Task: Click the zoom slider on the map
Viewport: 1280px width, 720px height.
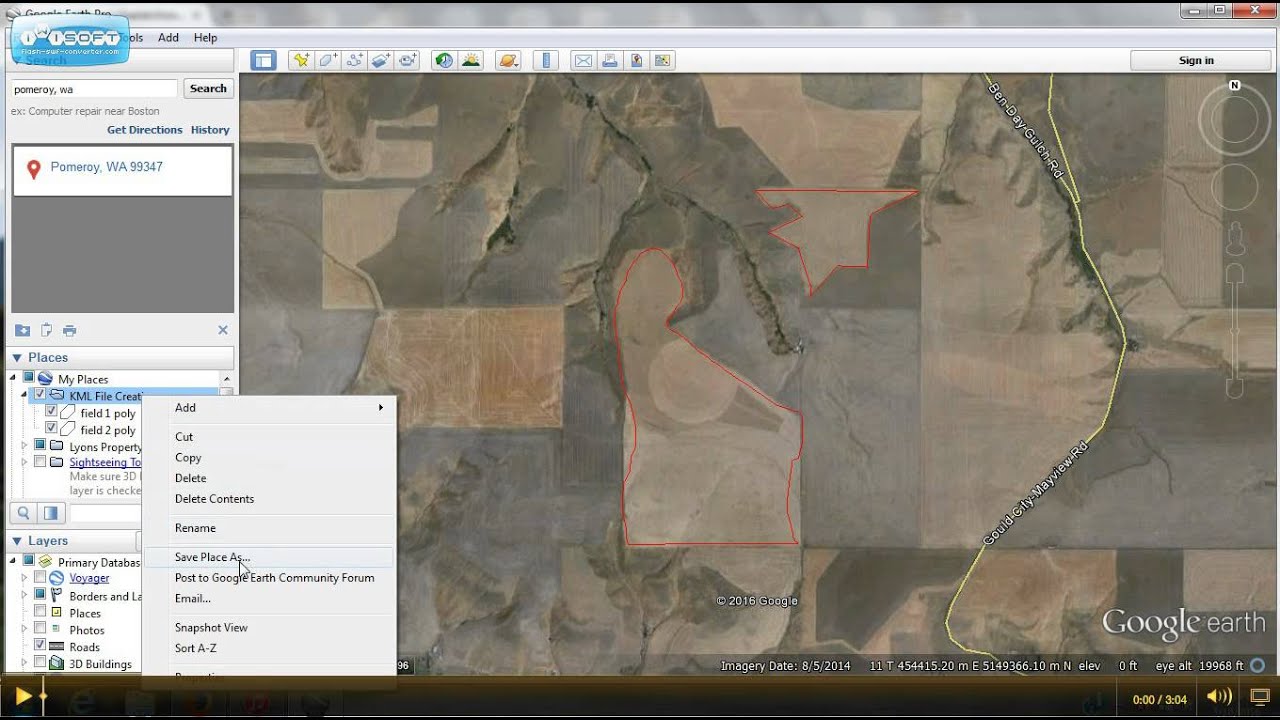Action: [1235, 330]
